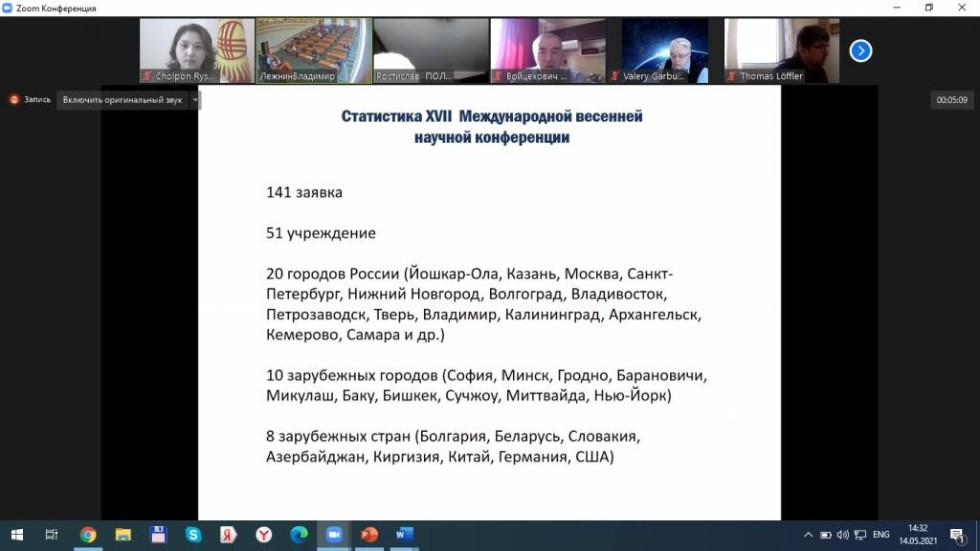Switch the ENG input language indicator
The width and height of the screenshot is (980, 551).
[x=881, y=535]
